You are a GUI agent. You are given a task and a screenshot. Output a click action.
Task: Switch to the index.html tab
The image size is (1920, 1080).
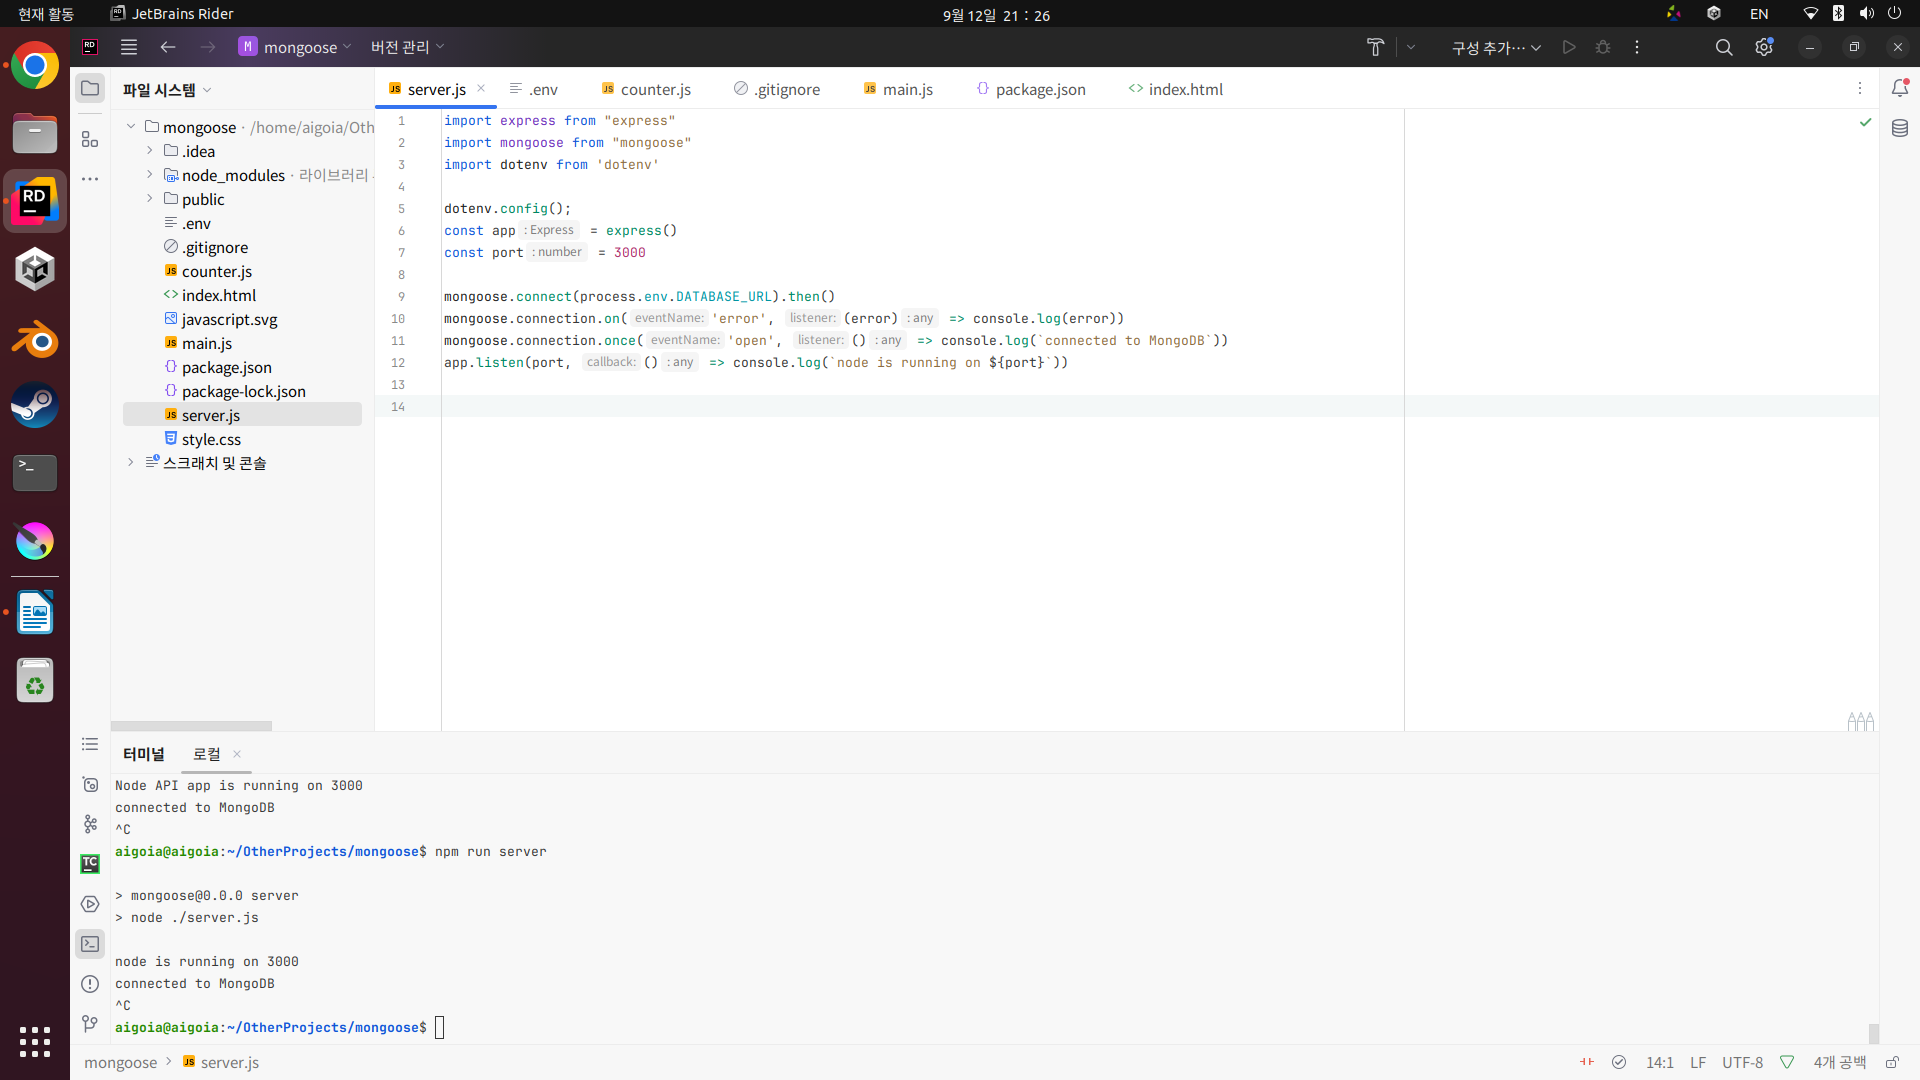click(1176, 89)
